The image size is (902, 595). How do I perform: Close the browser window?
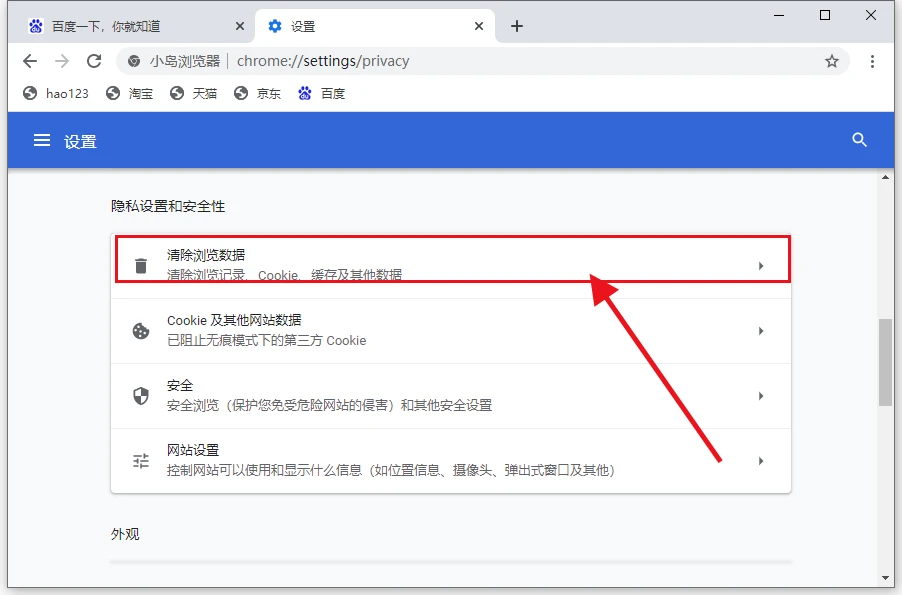coord(871,16)
